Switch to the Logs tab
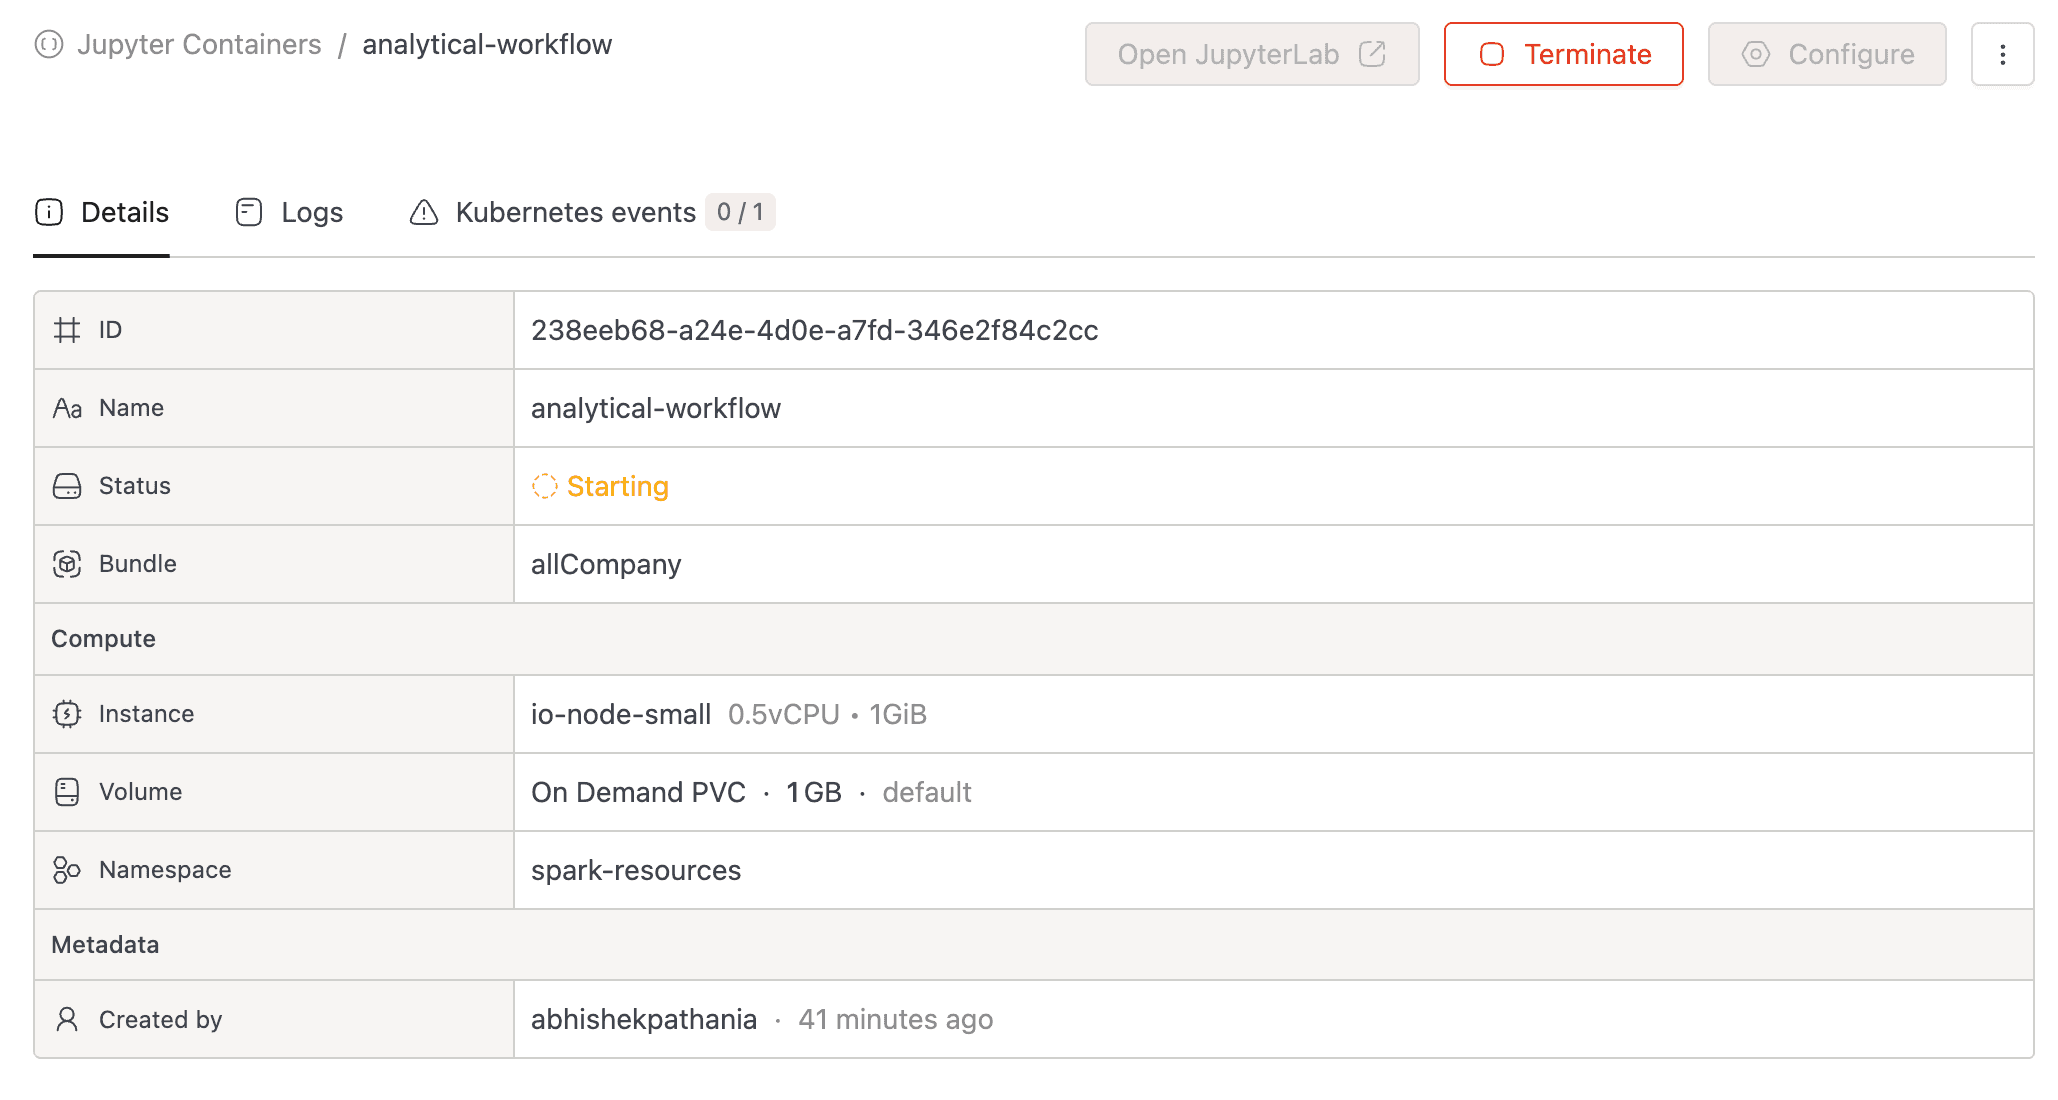Screen dimensions: 2058x1100 [x=290, y=212]
